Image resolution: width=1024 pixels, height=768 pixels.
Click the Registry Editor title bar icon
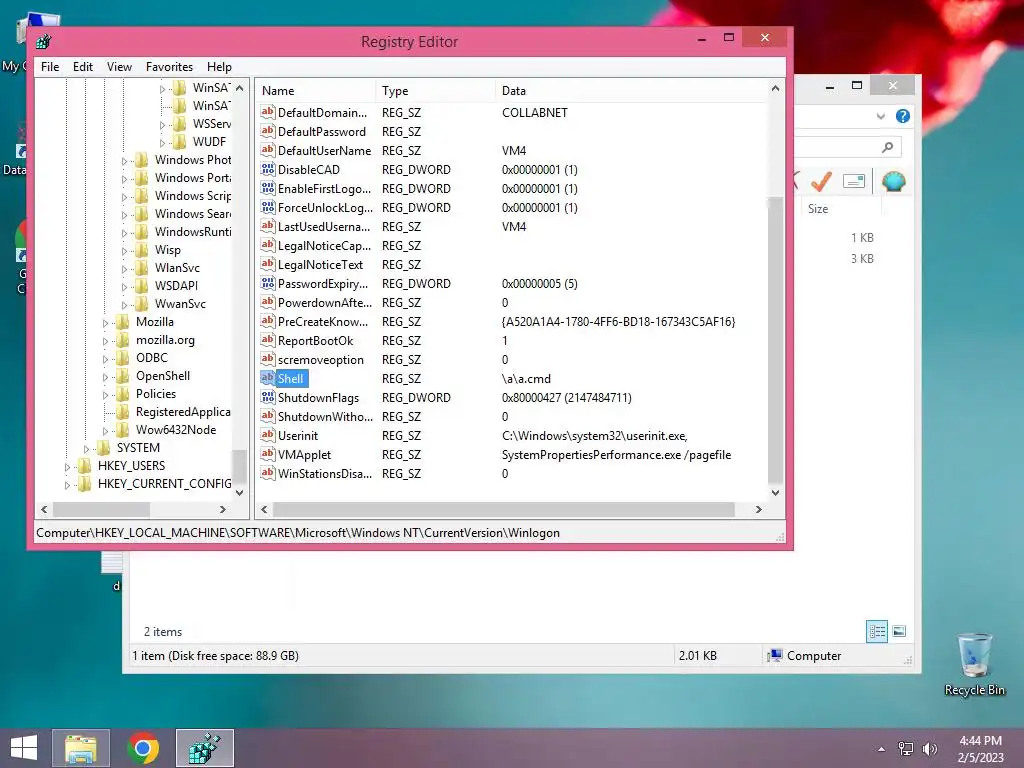pyautogui.click(x=44, y=41)
